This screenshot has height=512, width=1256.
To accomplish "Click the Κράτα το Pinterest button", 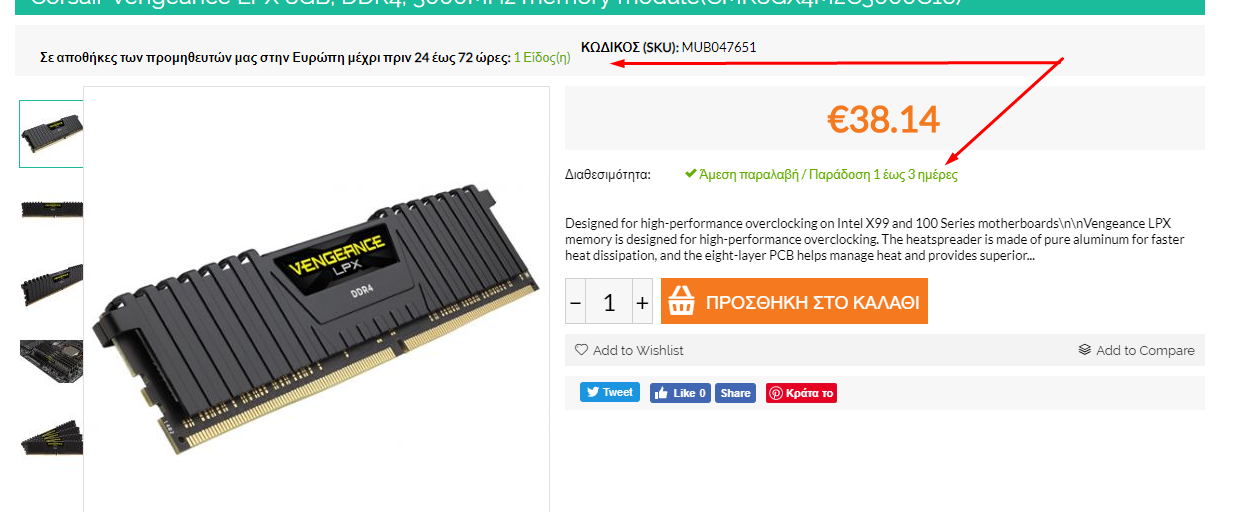I will (x=801, y=393).
